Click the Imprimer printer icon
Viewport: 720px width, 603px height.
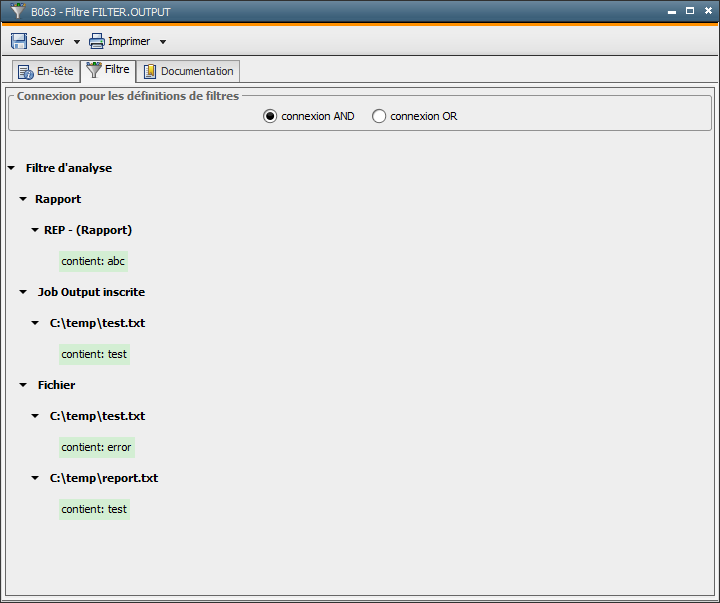coord(96,41)
